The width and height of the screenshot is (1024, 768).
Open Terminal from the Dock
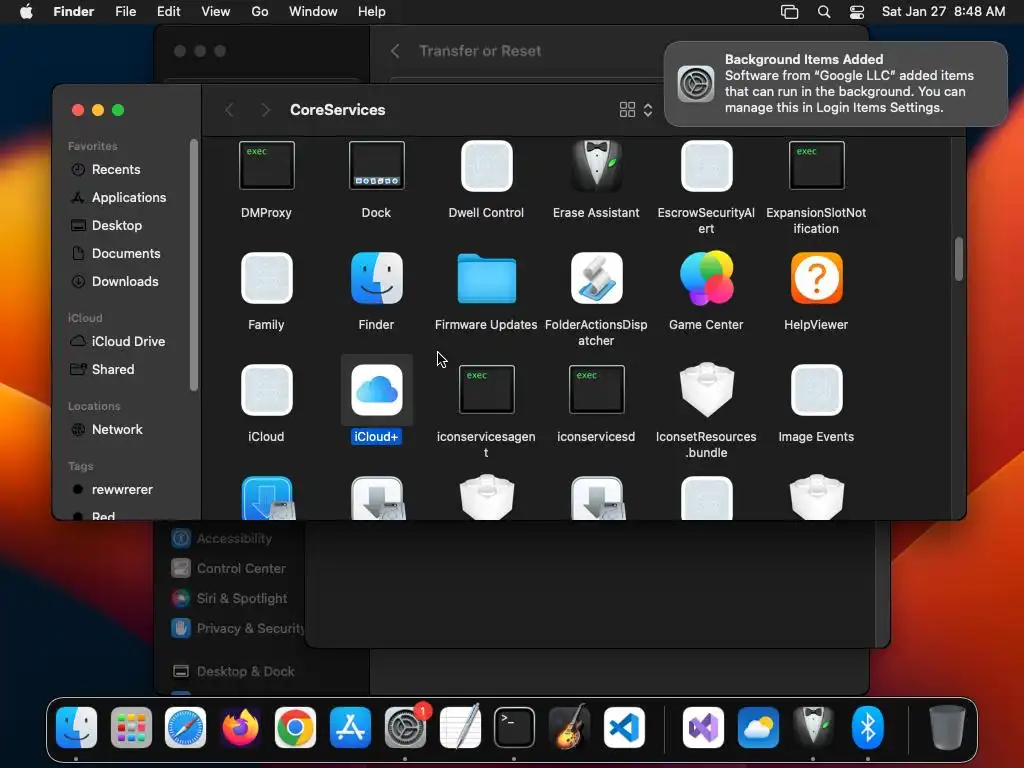515,727
